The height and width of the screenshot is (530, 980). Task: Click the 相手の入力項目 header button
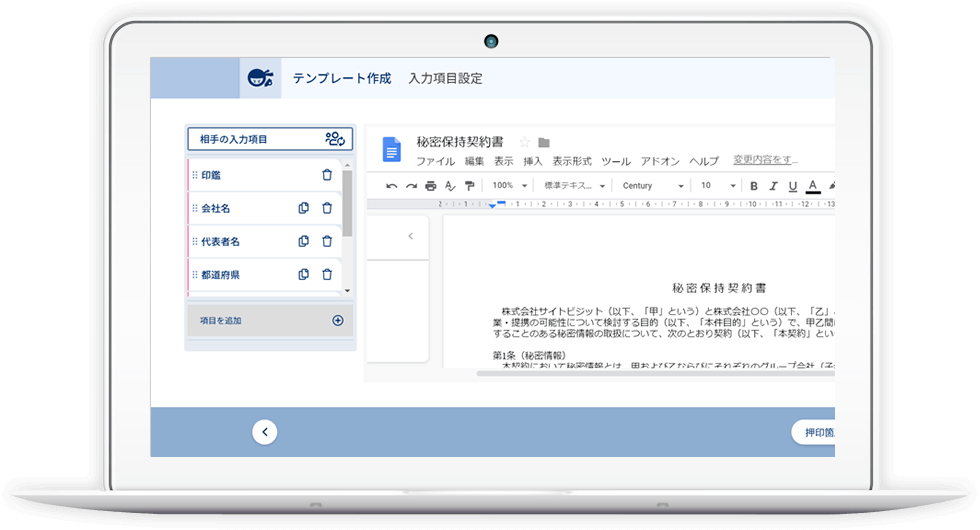(270, 139)
